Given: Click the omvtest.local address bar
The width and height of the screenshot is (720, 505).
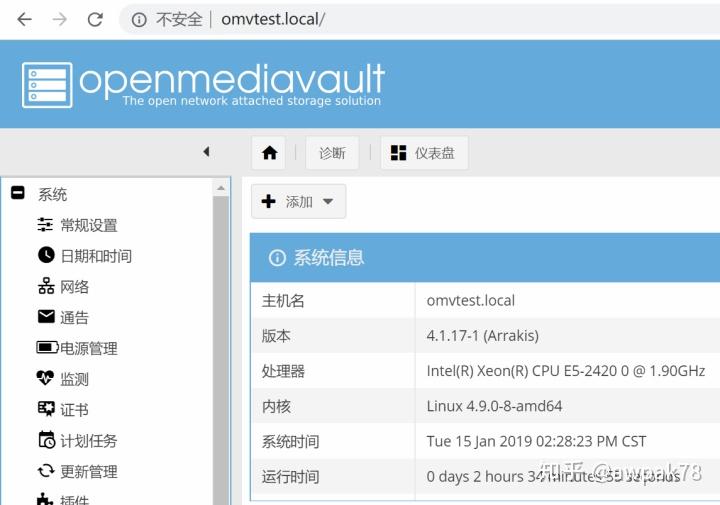Looking at the screenshot, I should [273, 19].
